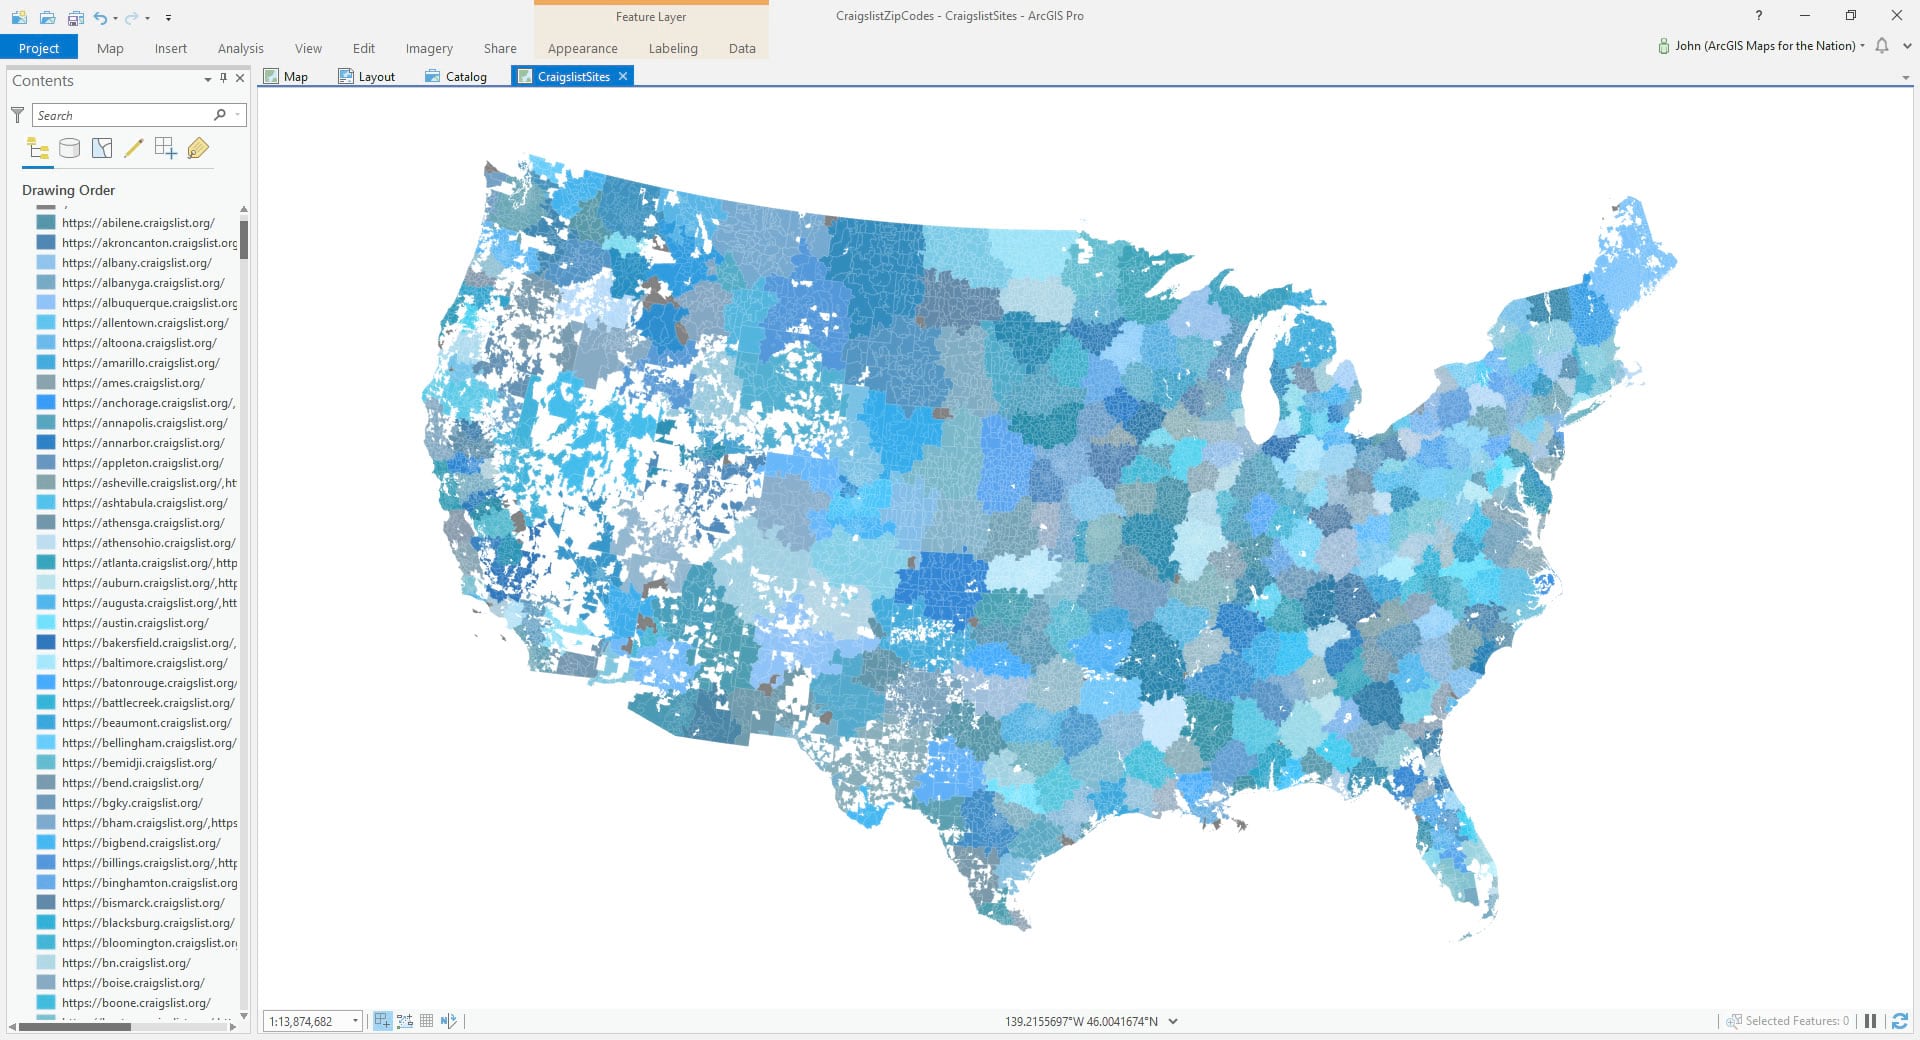Select List By Drawing Order view
Viewport: 1920px width, 1040px height.
coord(38,149)
